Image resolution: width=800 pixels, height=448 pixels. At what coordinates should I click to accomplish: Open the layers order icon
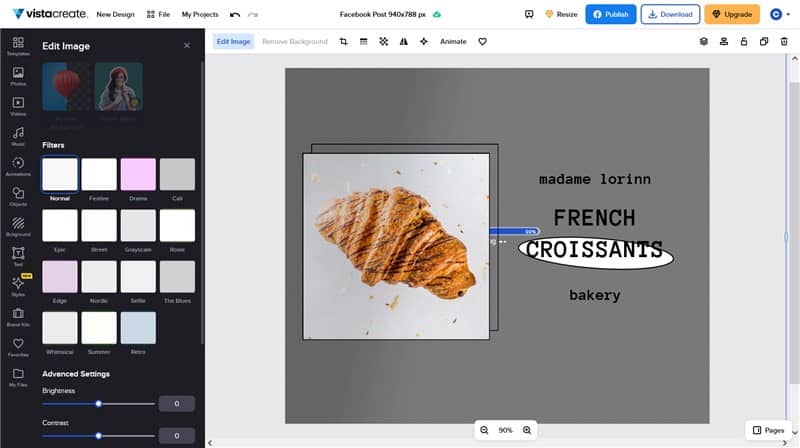pos(704,41)
